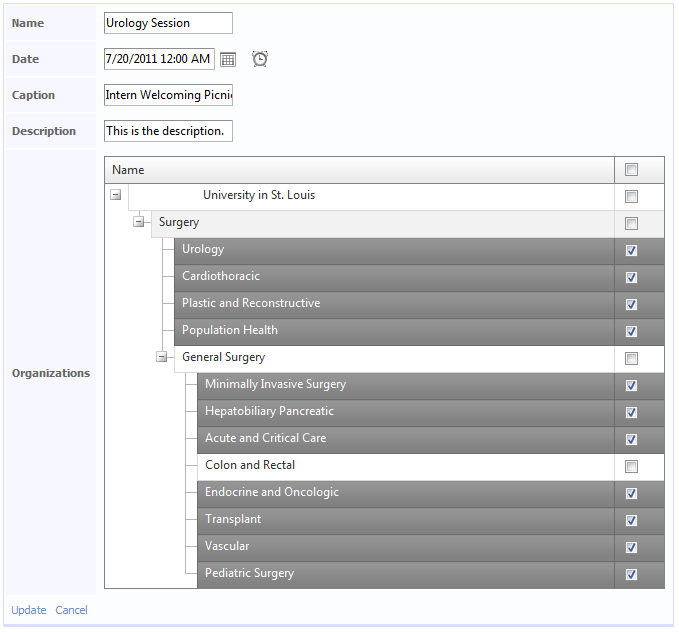
Task: Click the Name text field
Action: [168, 23]
